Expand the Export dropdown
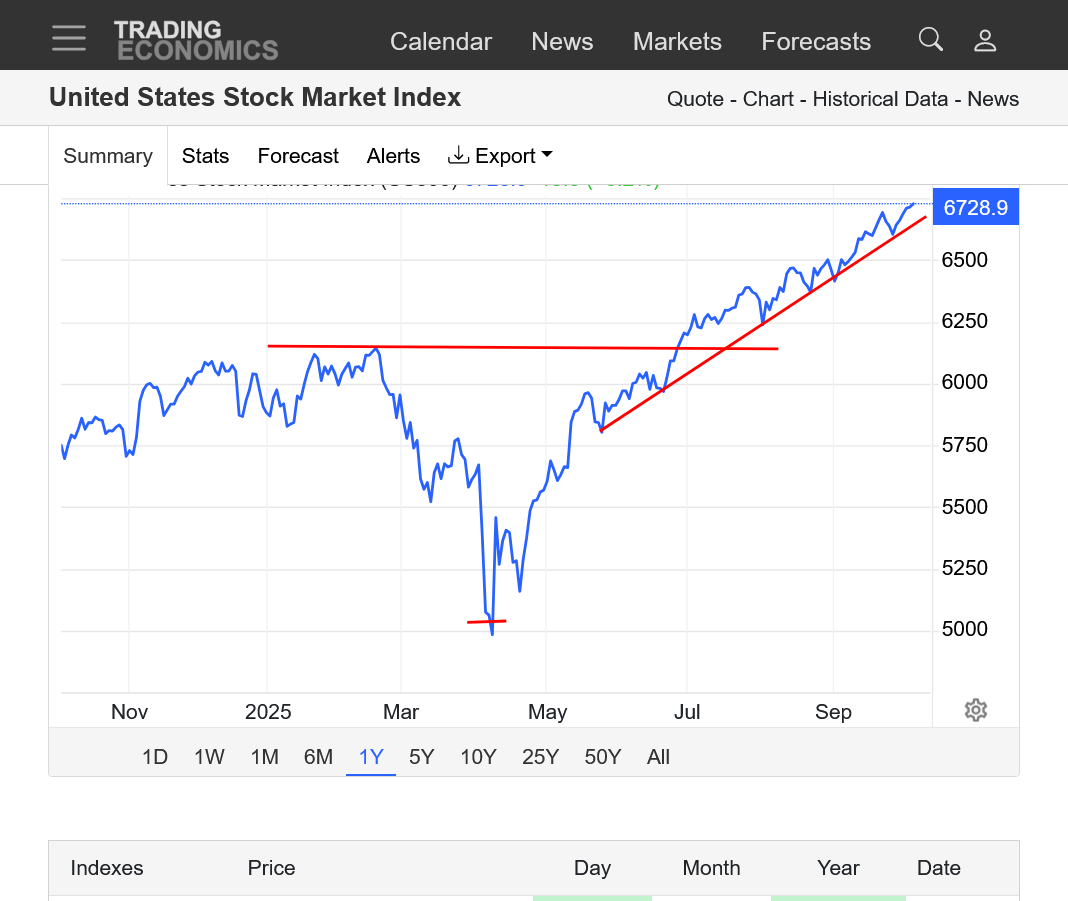The width and height of the screenshot is (1068, 901). 500,156
